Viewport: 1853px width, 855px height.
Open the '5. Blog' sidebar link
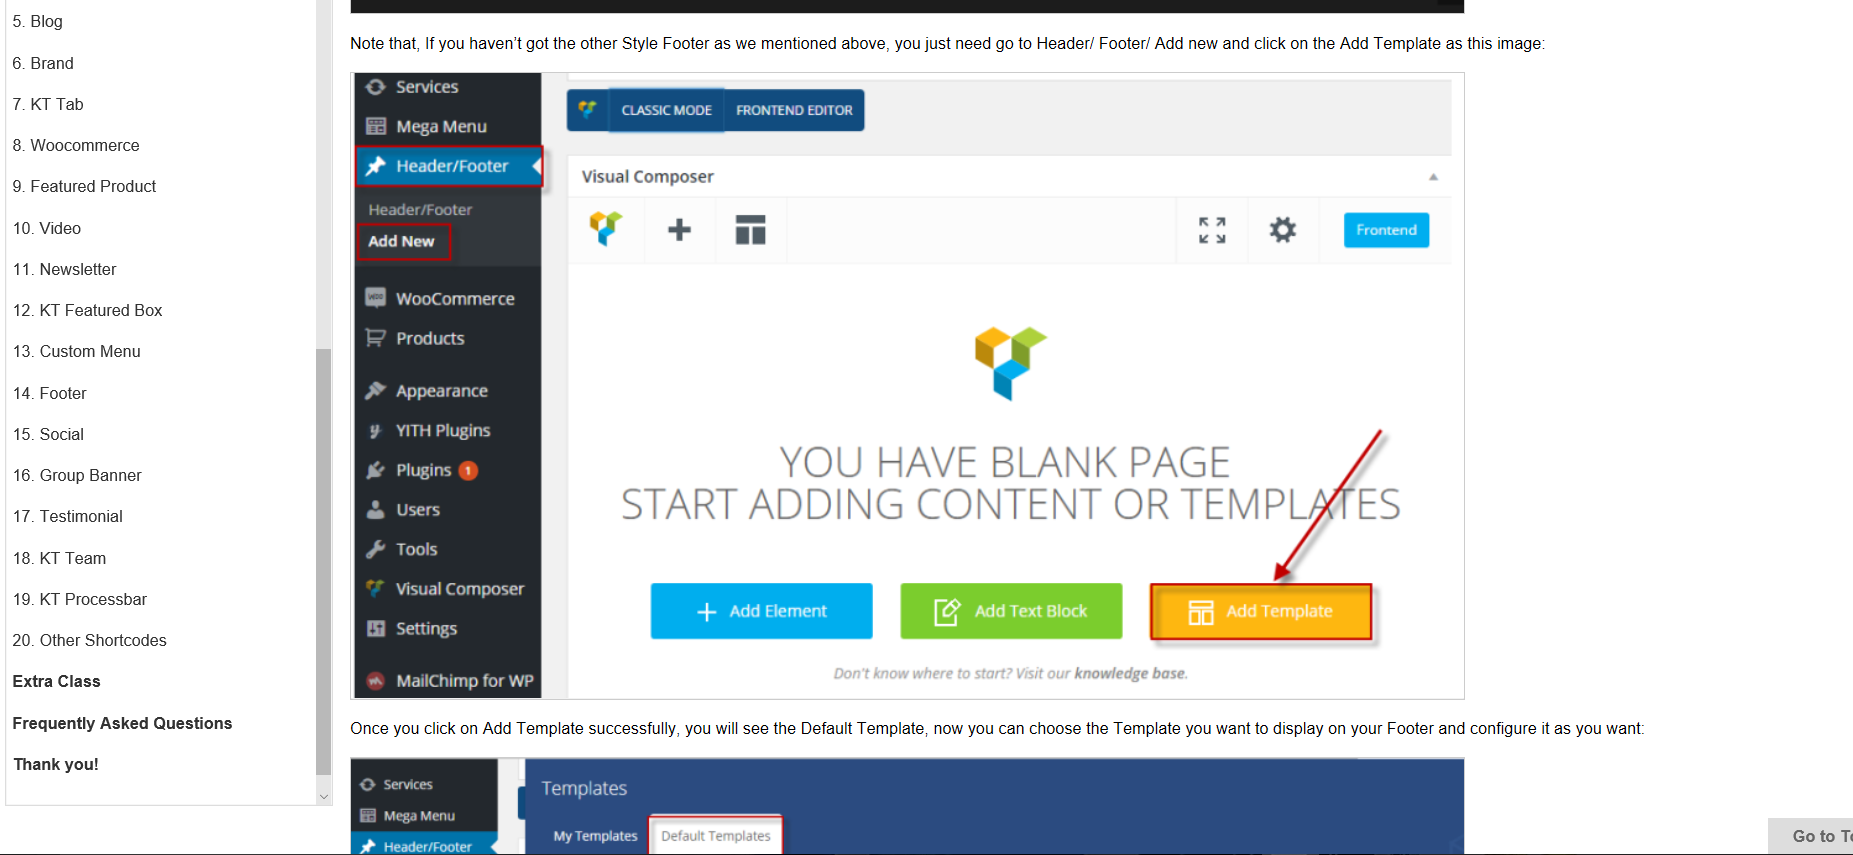click(x=37, y=21)
